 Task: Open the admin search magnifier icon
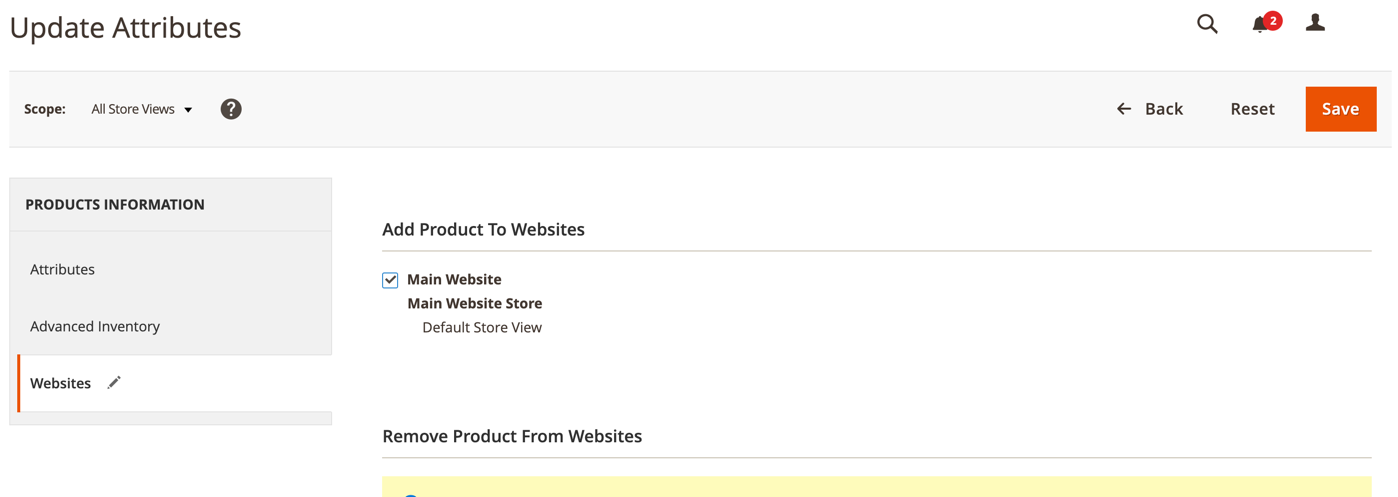click(1207, 24)
